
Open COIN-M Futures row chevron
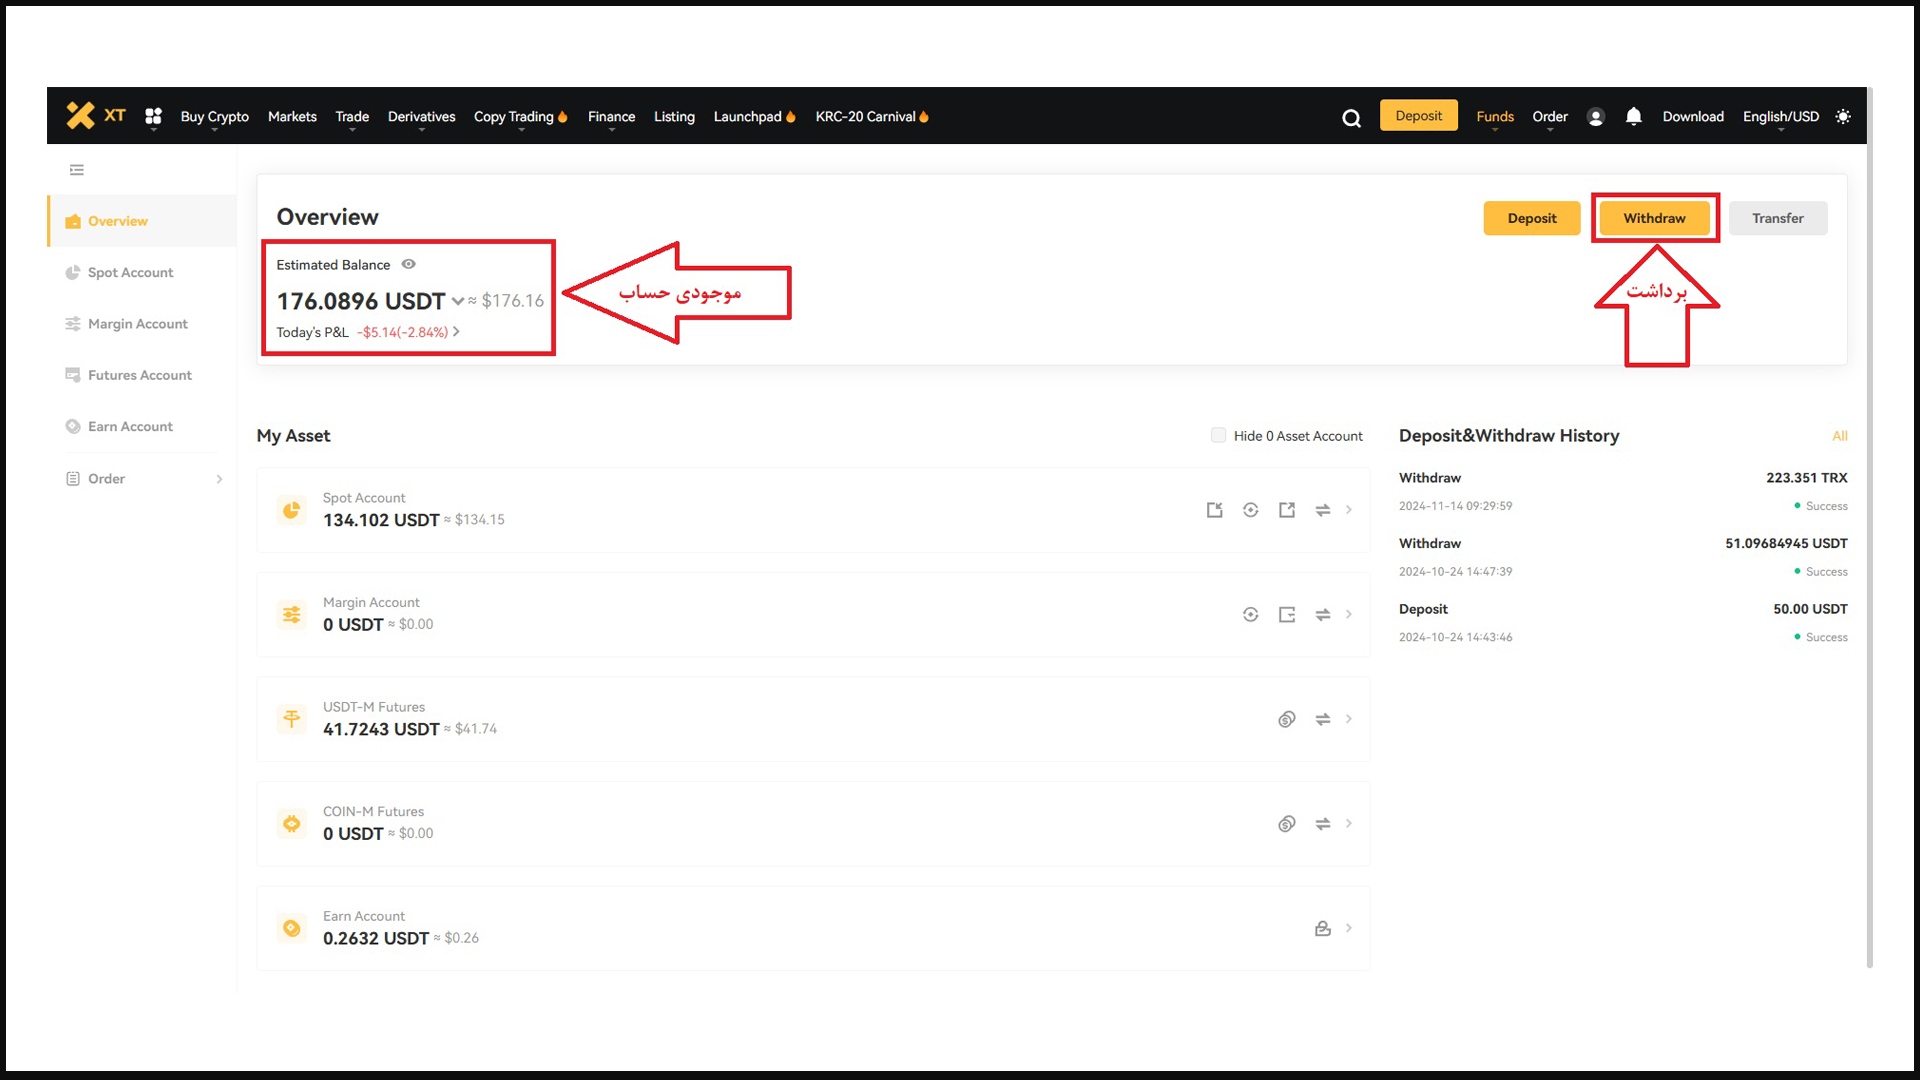tap(1349, 824)
